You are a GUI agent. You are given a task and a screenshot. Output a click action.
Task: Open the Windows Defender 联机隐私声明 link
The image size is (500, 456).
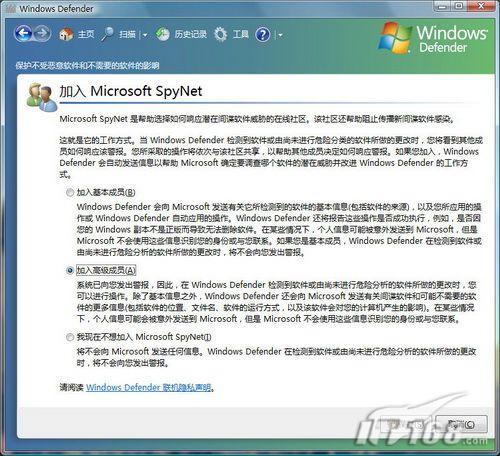coord(149,387)
